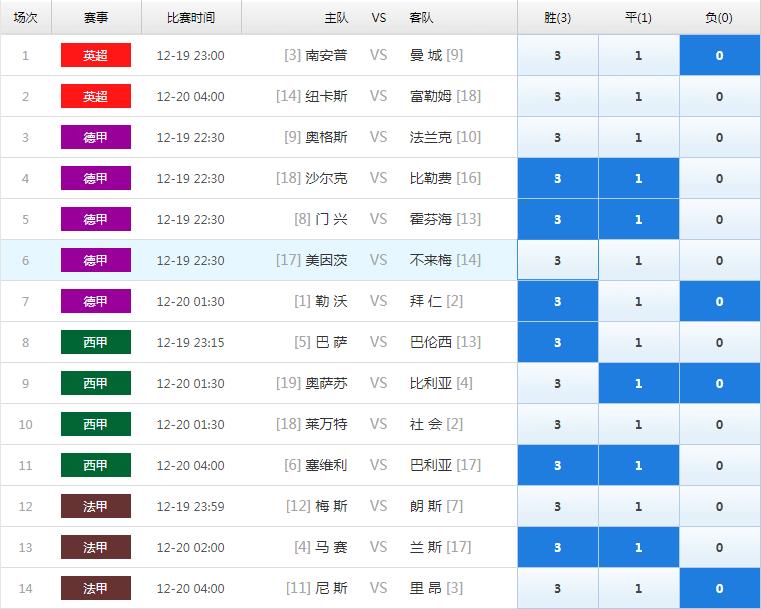
Task: Click row number 10
Action: [x=25, y=425]
